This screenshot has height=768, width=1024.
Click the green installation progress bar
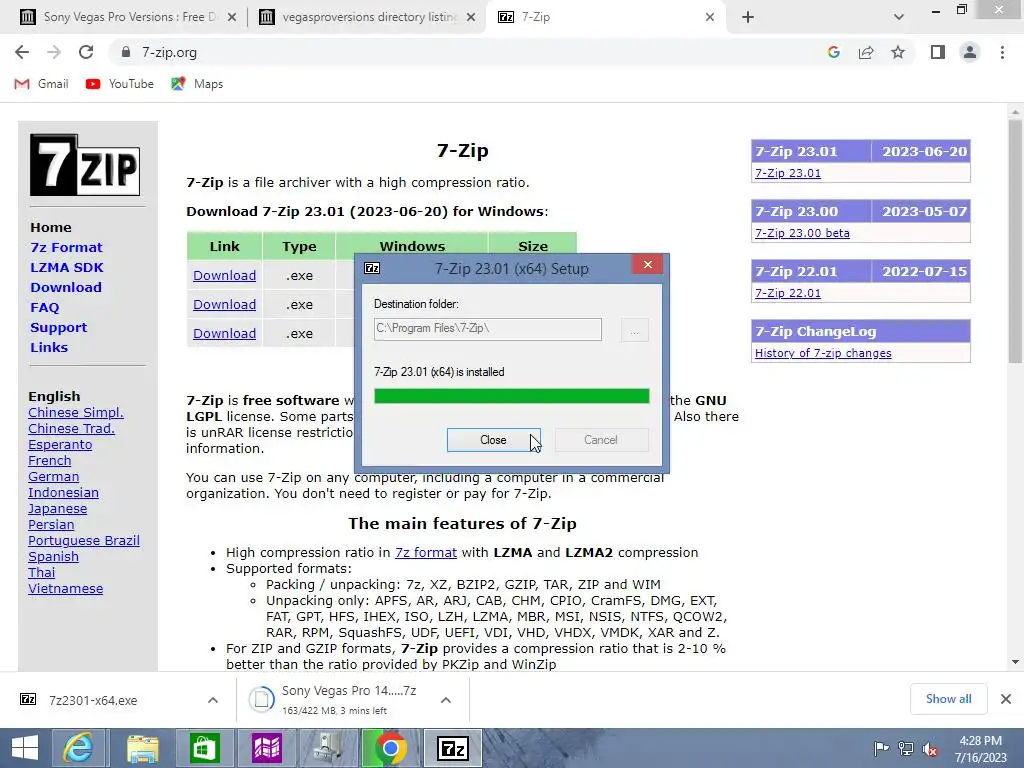tap(511, 396)
